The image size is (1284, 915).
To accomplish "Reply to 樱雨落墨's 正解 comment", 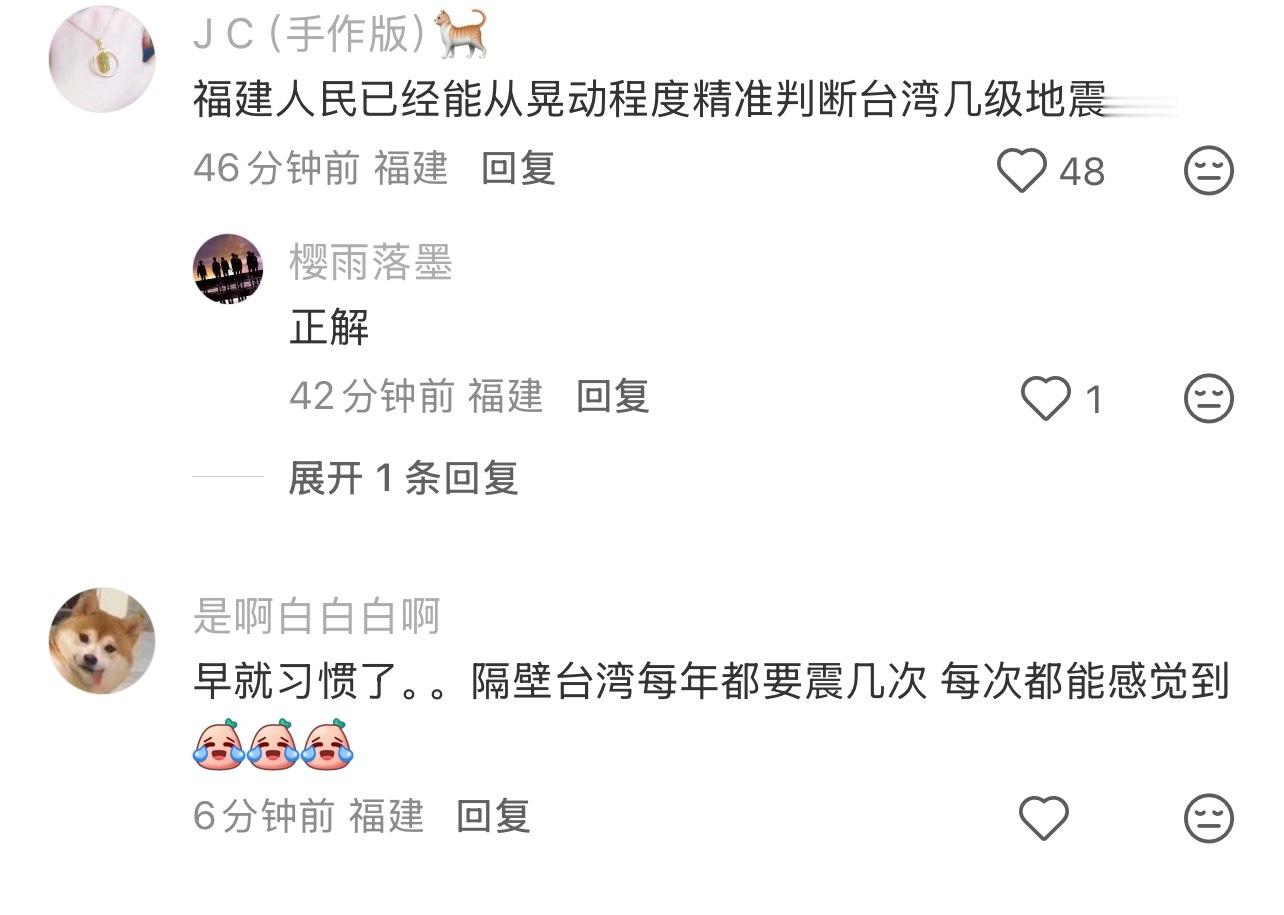I will coord(613,397).
